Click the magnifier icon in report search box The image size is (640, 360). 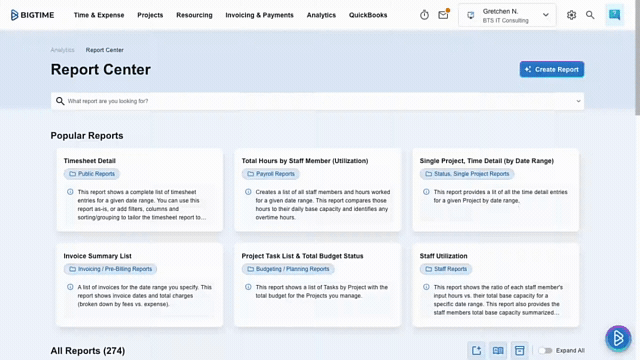coord(60,101)
